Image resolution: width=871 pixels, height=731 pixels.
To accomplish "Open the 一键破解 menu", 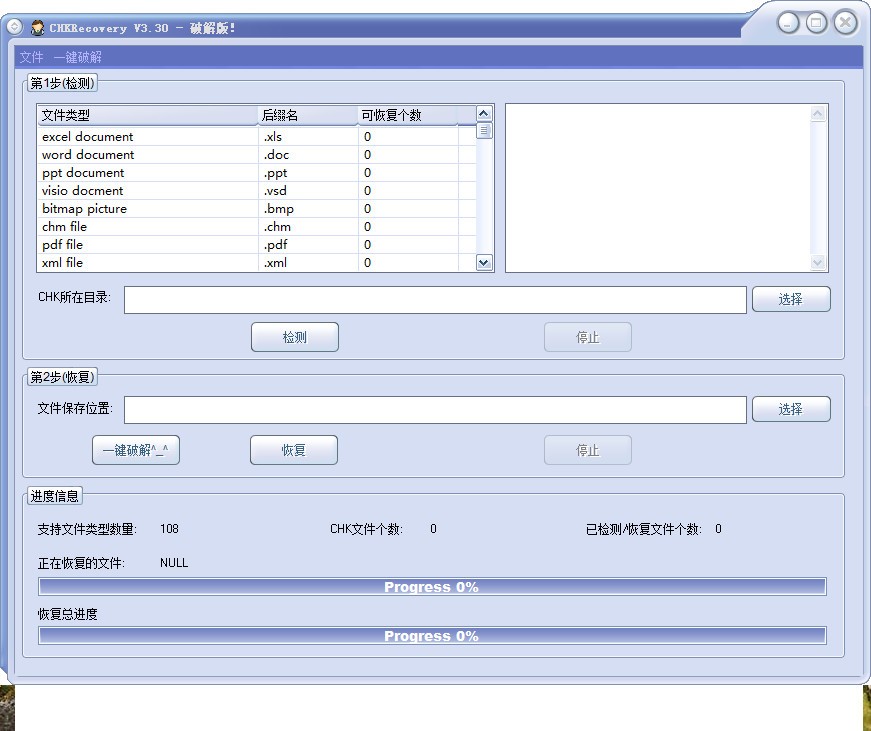I will 77,57.
